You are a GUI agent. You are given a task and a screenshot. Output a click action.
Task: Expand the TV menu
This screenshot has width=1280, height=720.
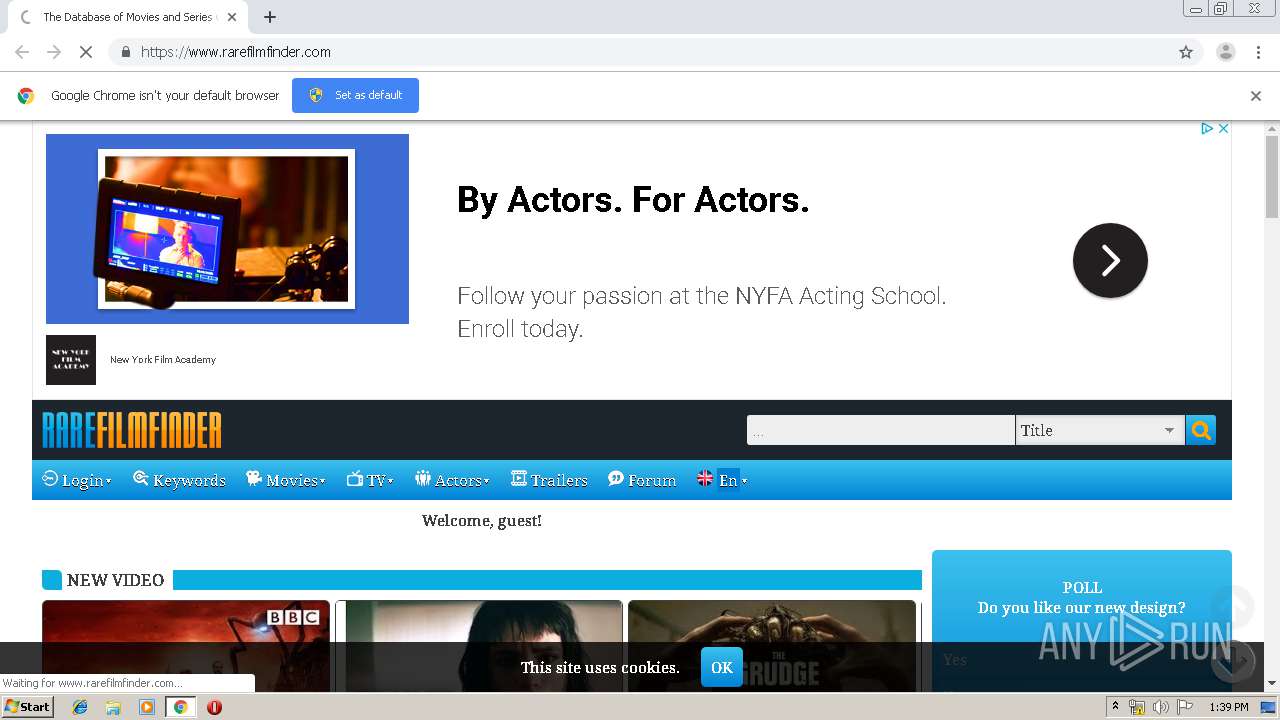pos(370,480)
